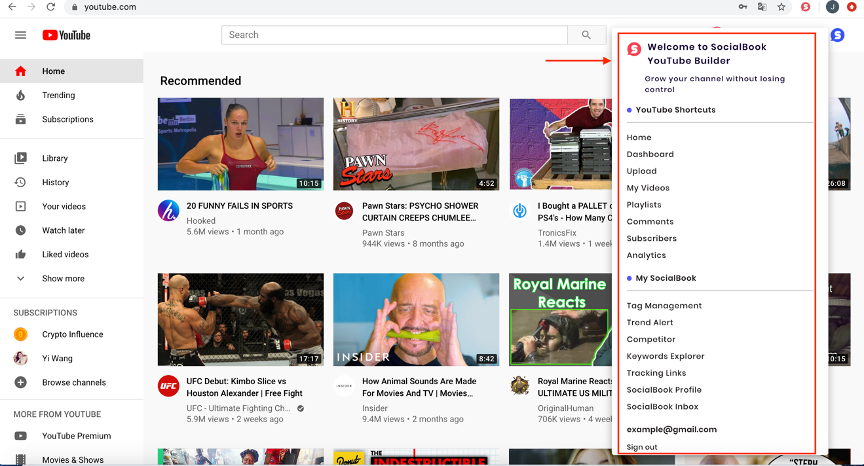Open SocialBook Inbox in popup
The width and height of the screenshot is (864, 466).
[x=662, y=407]
